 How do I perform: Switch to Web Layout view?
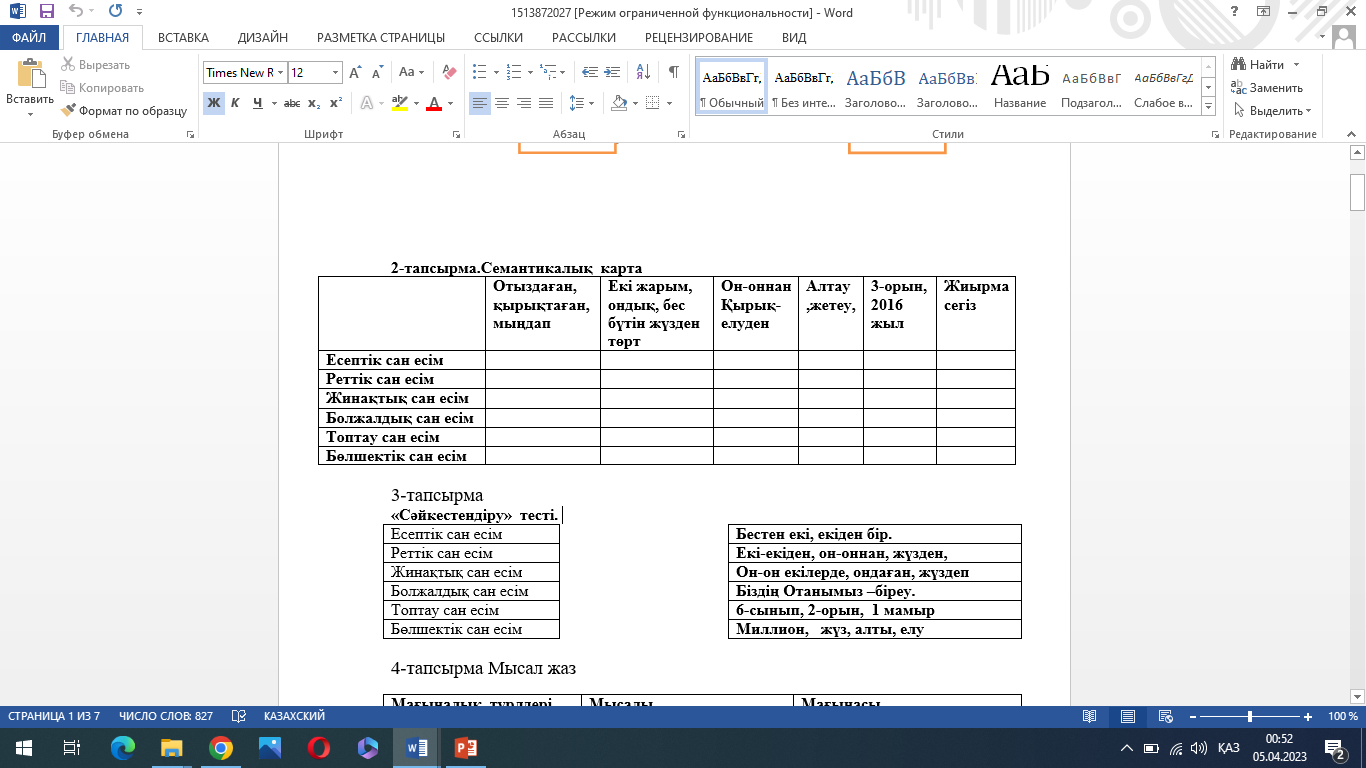[1167, 716]
